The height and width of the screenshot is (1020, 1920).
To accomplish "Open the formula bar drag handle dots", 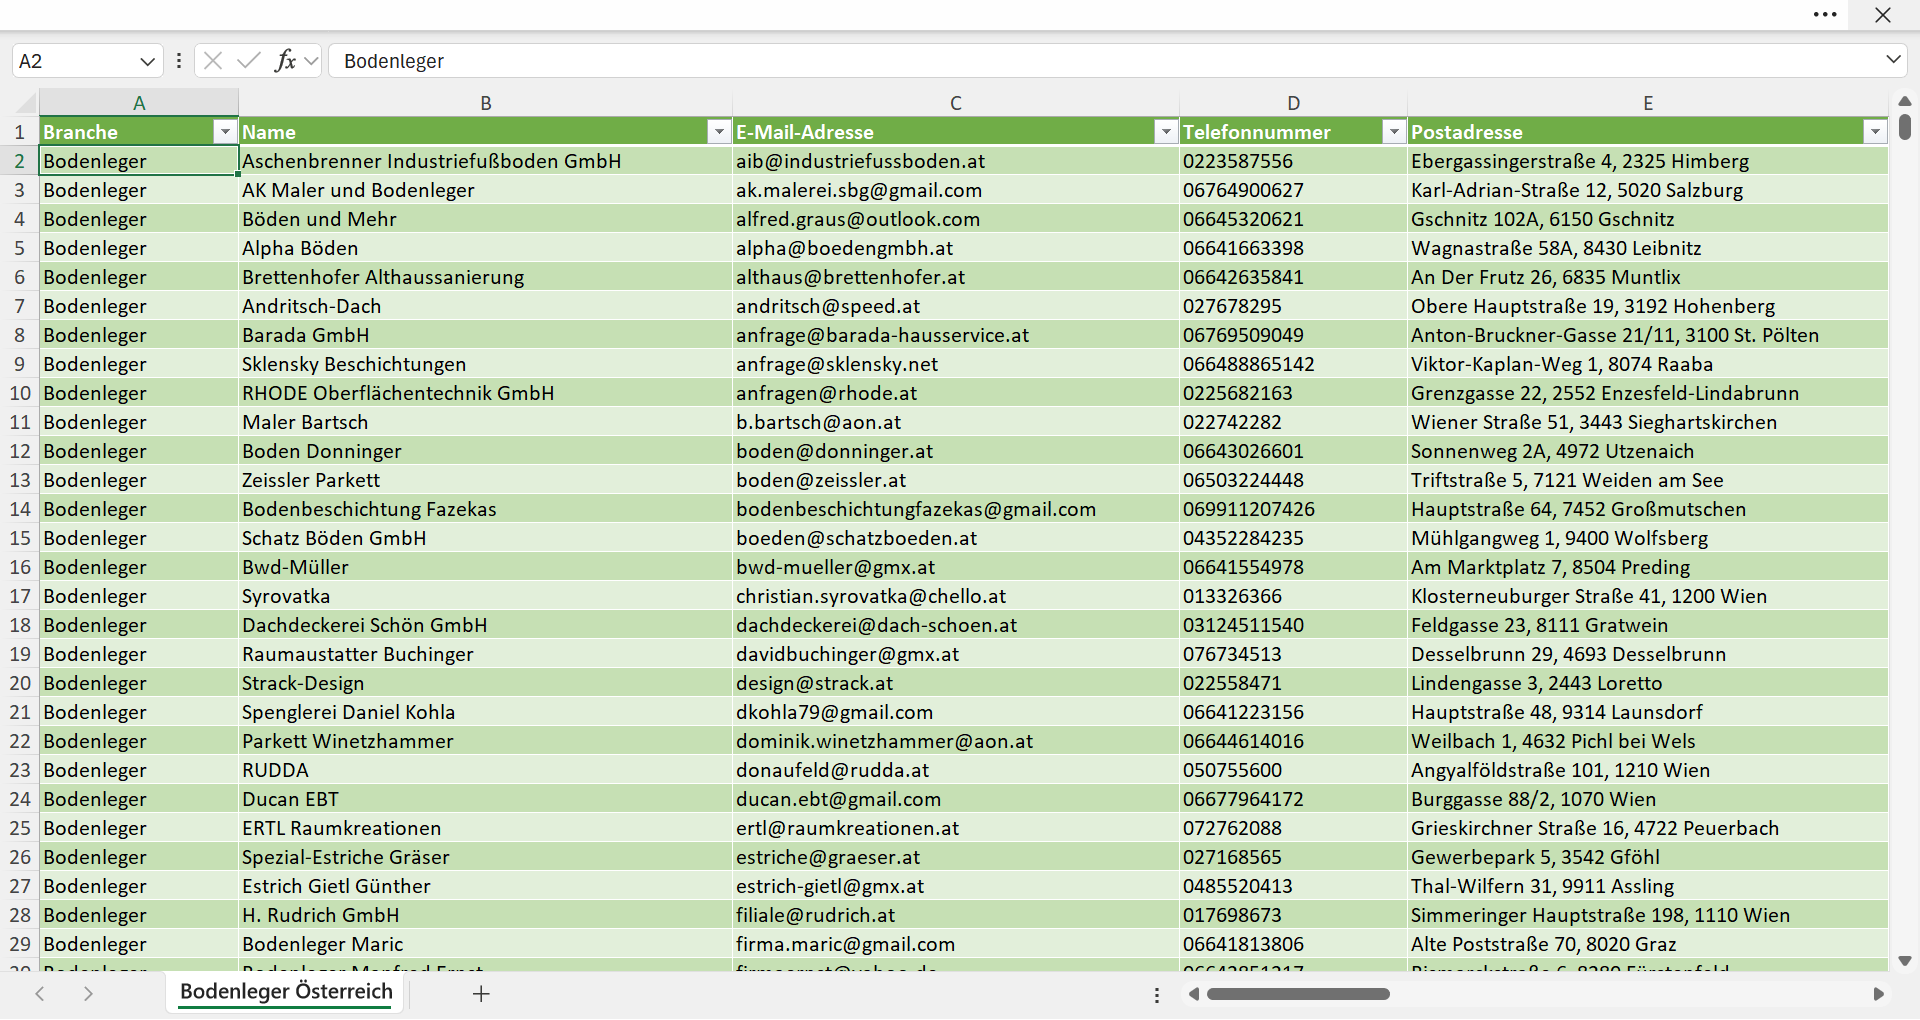I will click(179, 61).
